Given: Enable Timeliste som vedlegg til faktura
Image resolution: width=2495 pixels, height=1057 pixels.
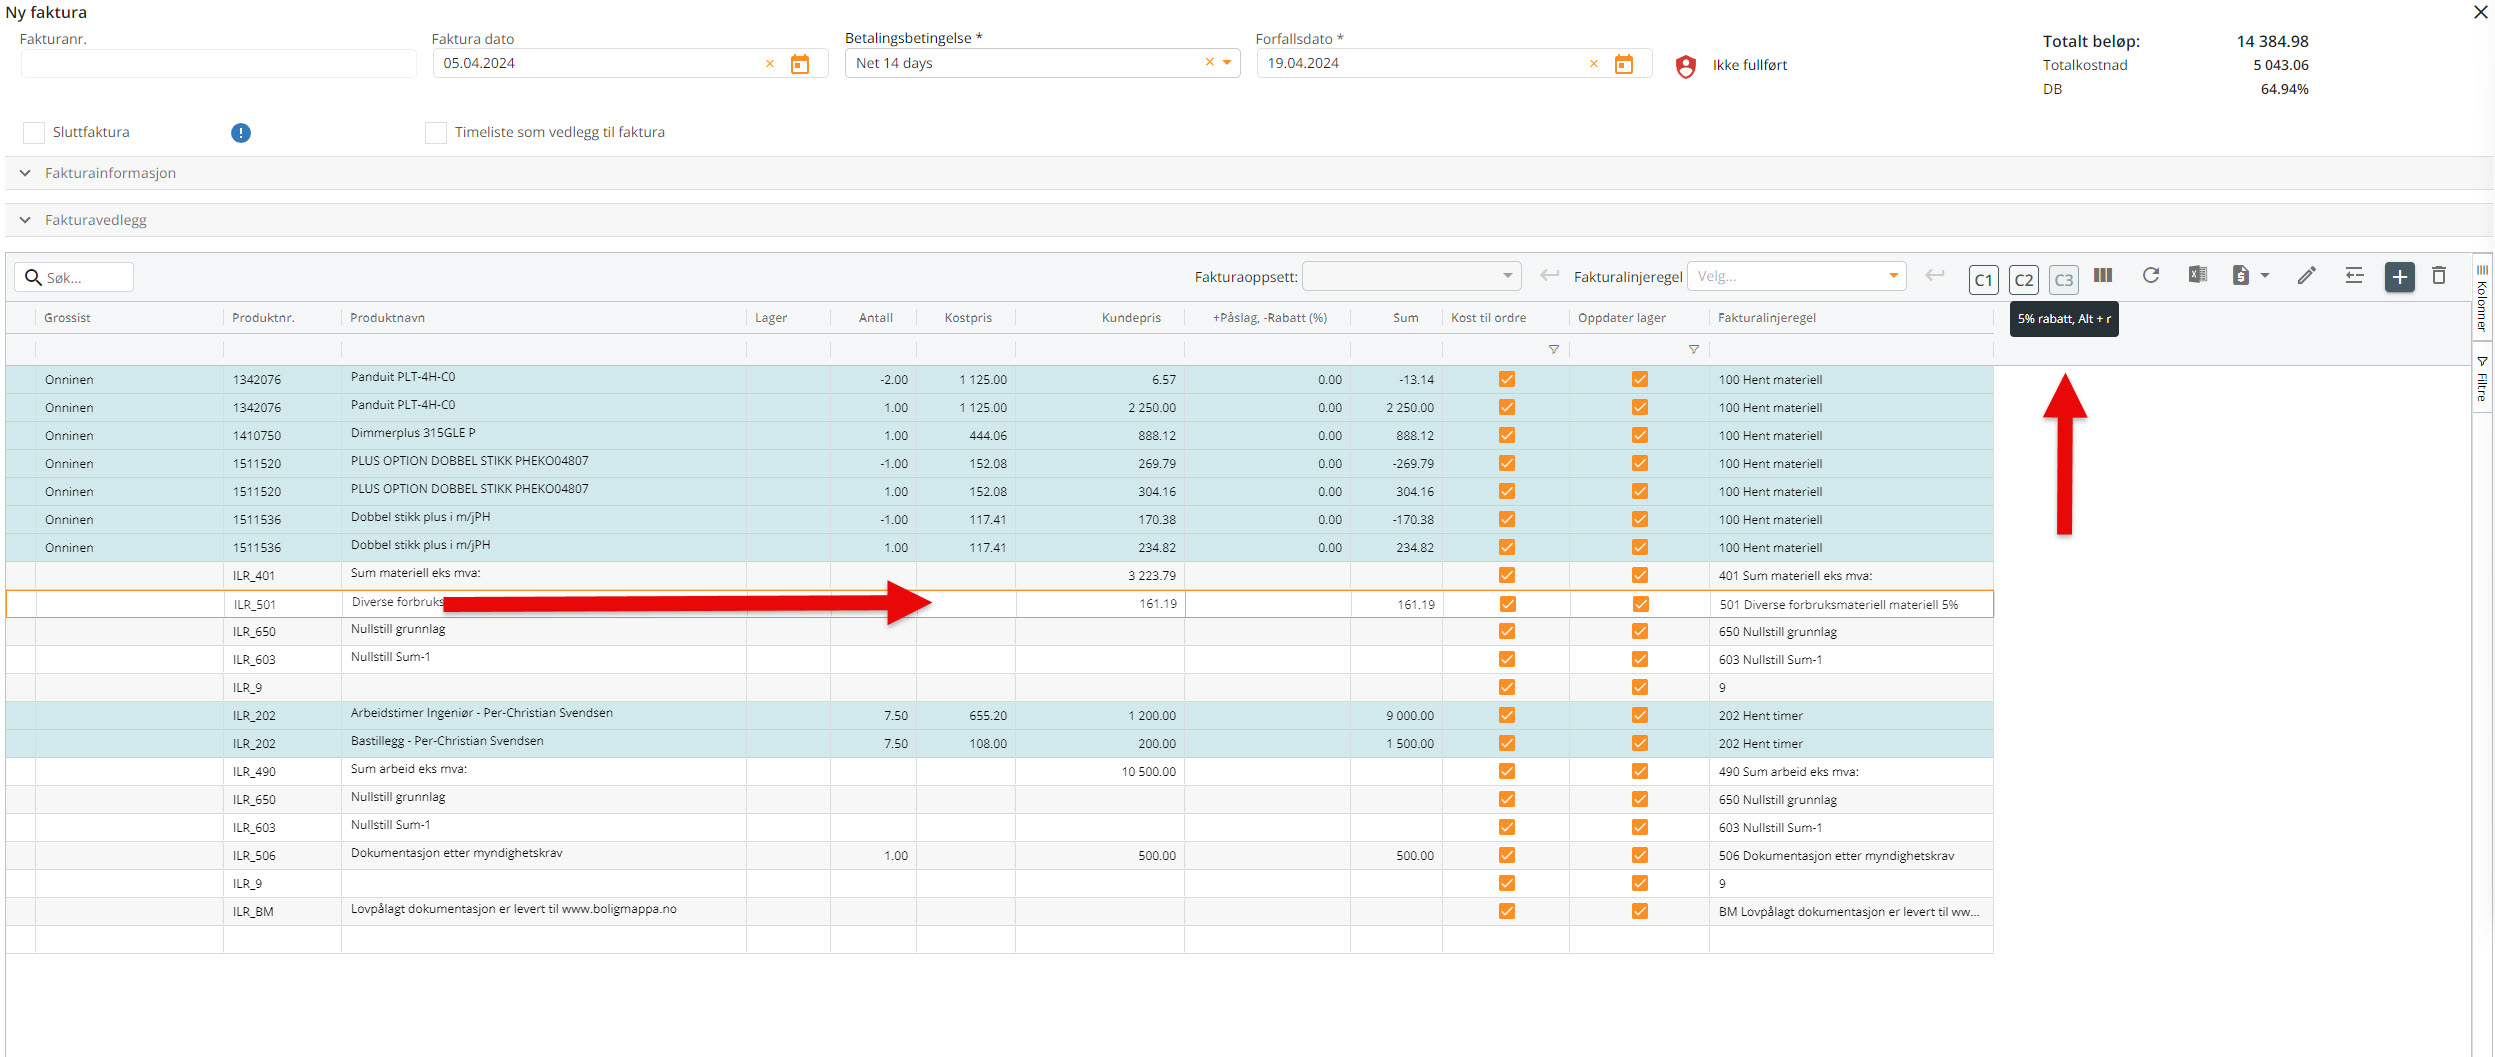Looking at the screenshot, I should (x=436, y=133).
